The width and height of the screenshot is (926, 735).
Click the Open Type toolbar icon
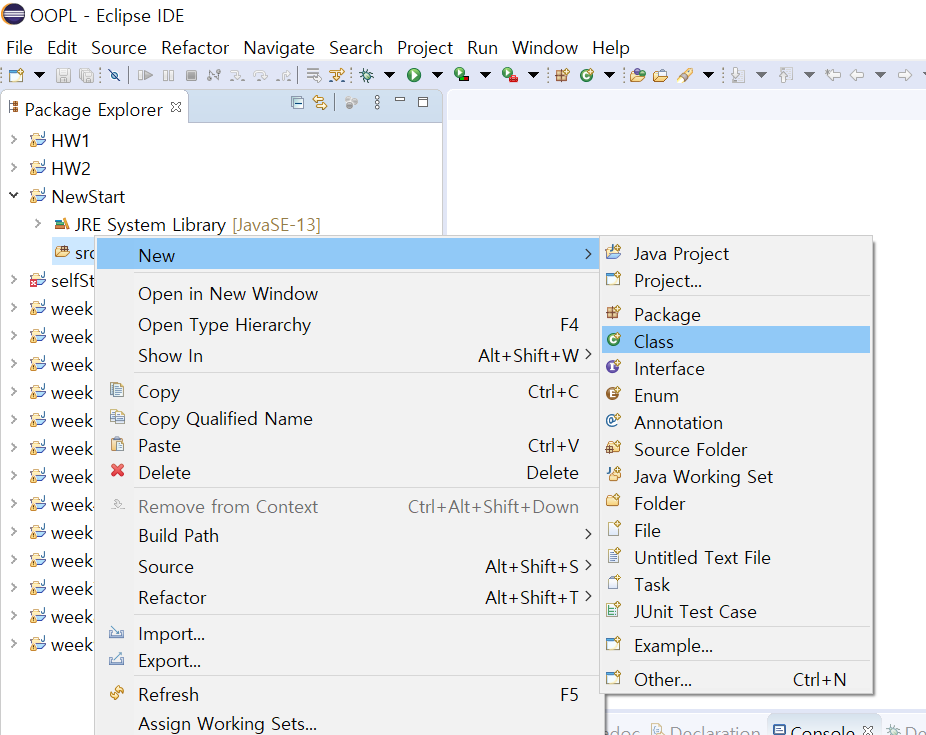click(x=637, y=75)
